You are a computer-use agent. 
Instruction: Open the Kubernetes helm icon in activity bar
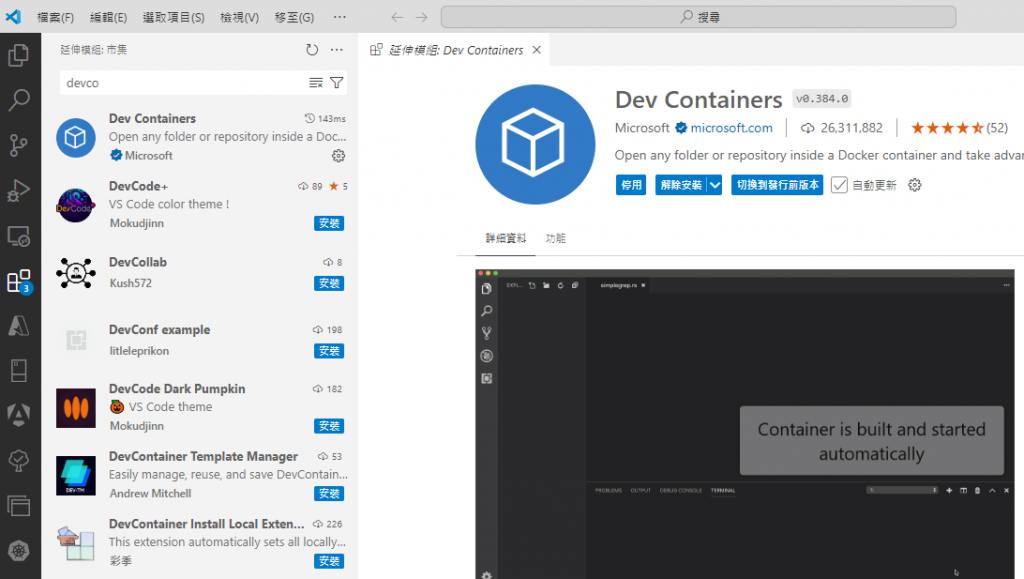(x=18, y=551)
